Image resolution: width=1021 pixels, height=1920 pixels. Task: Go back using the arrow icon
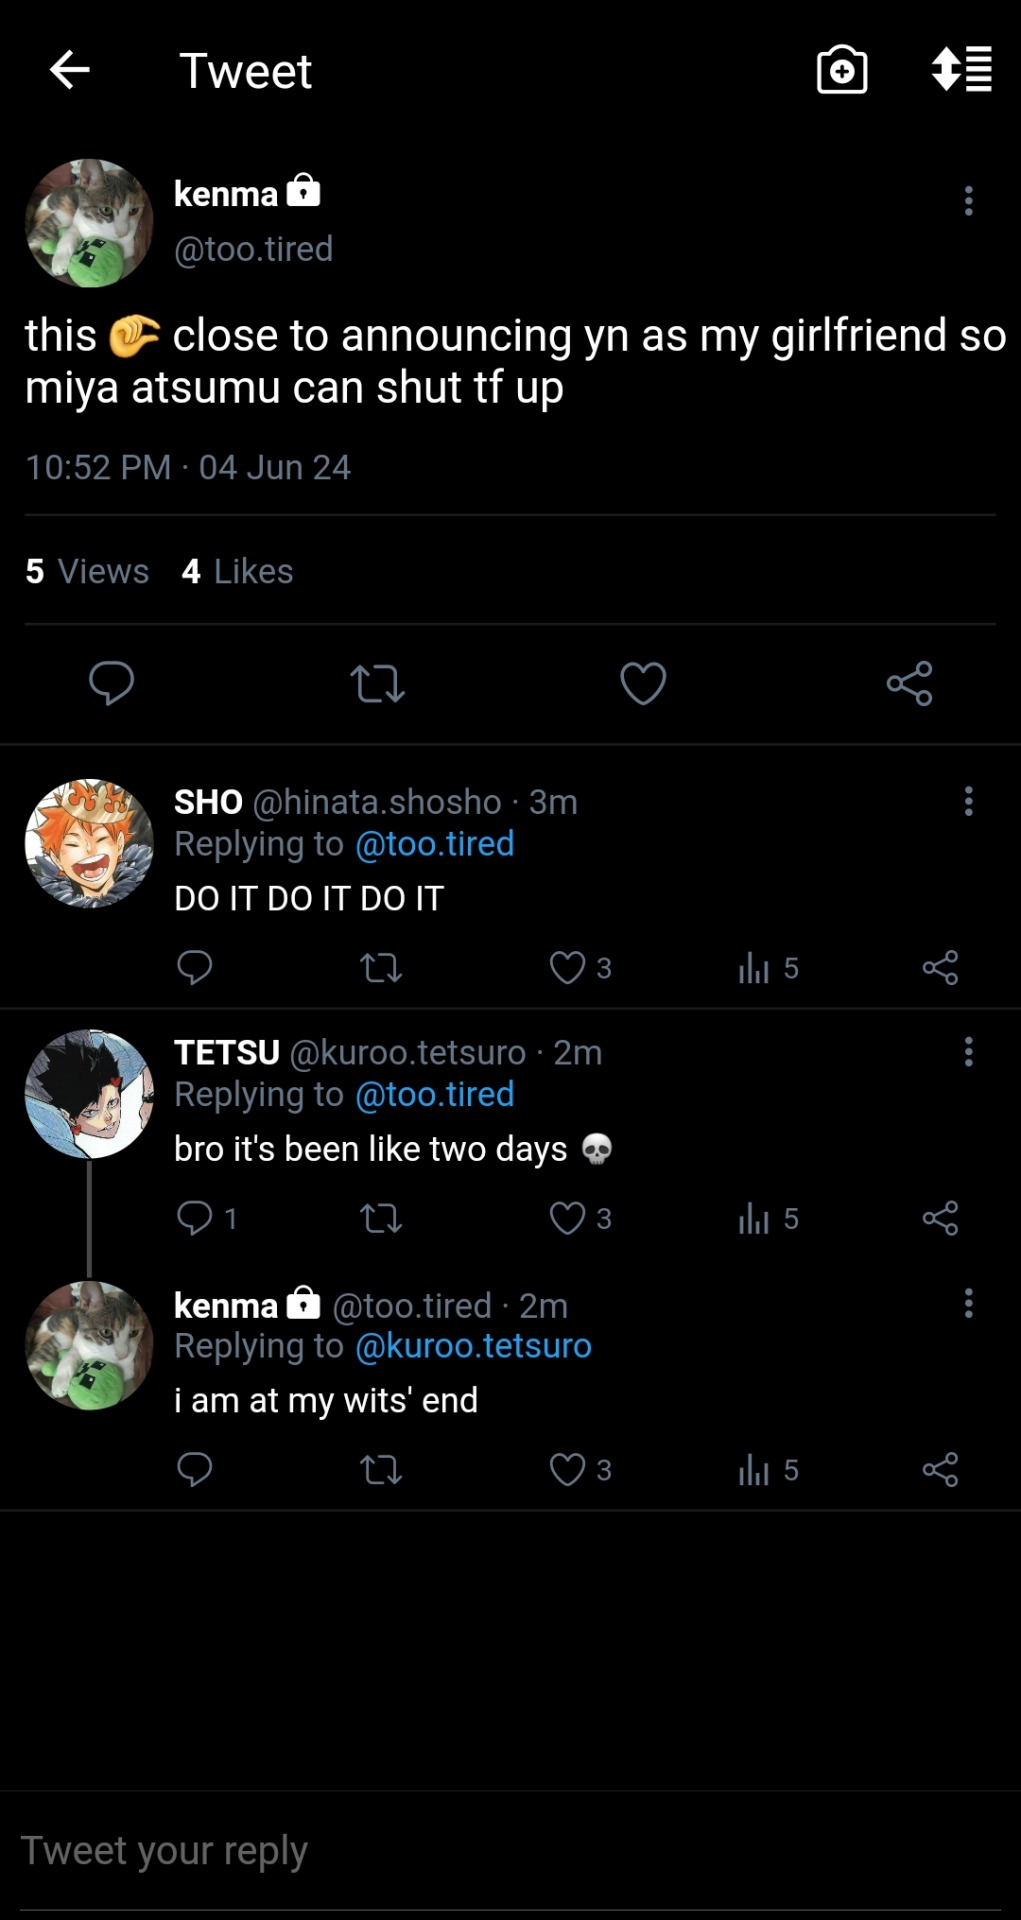pos(70,70)
